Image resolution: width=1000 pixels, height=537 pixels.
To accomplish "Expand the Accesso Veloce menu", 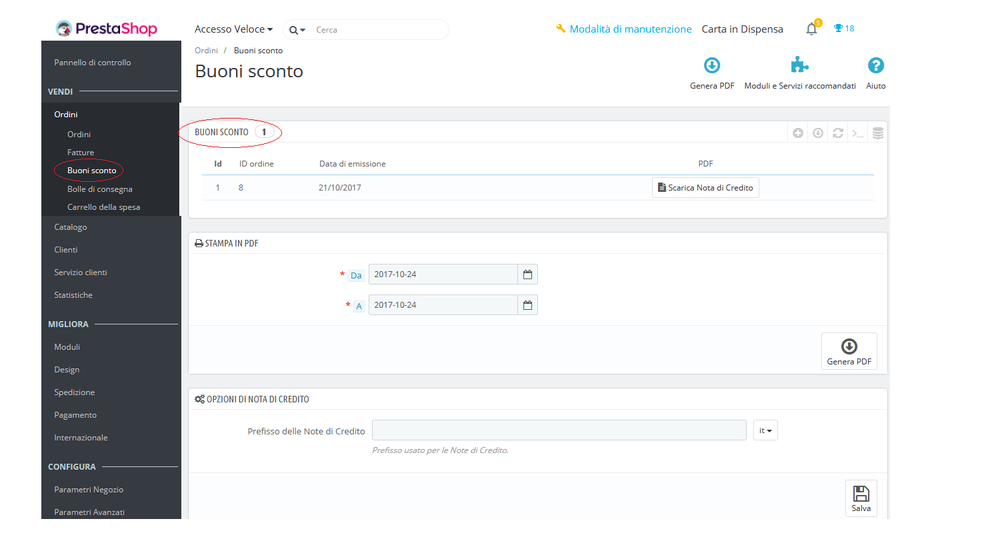I will [233, 29].
